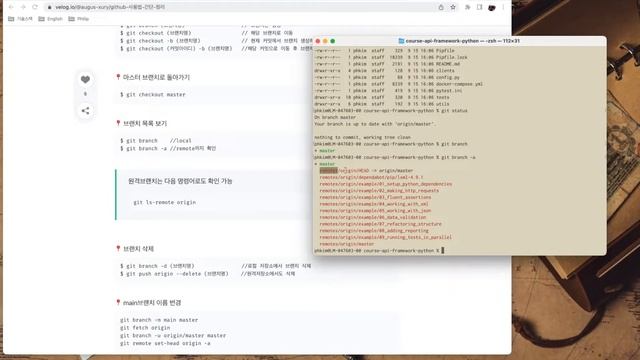Click the 'git branch -u origin/master master' line
The width and height of the screenshot is (640, 360).
[173, 336]
